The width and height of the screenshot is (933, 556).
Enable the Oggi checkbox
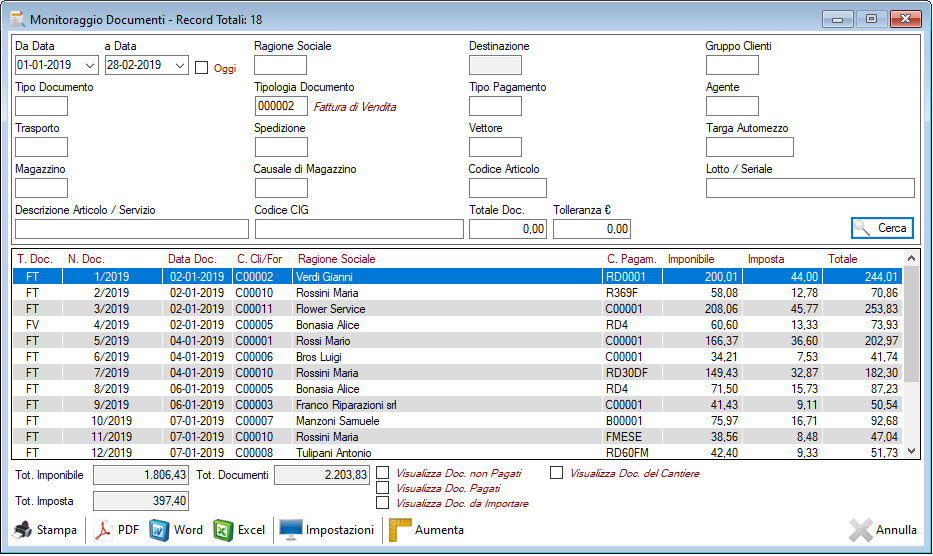[201, 68]
